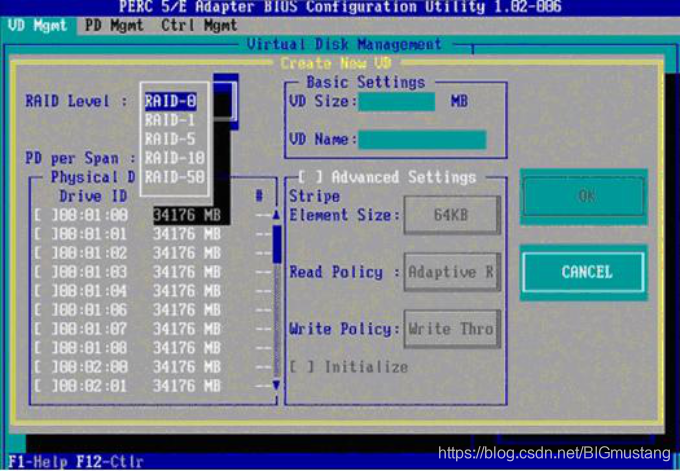The width and height of the screenshot is (680, 472).
Task: Click the Create New VD dialog title
Action: click(x=336, y=63)
